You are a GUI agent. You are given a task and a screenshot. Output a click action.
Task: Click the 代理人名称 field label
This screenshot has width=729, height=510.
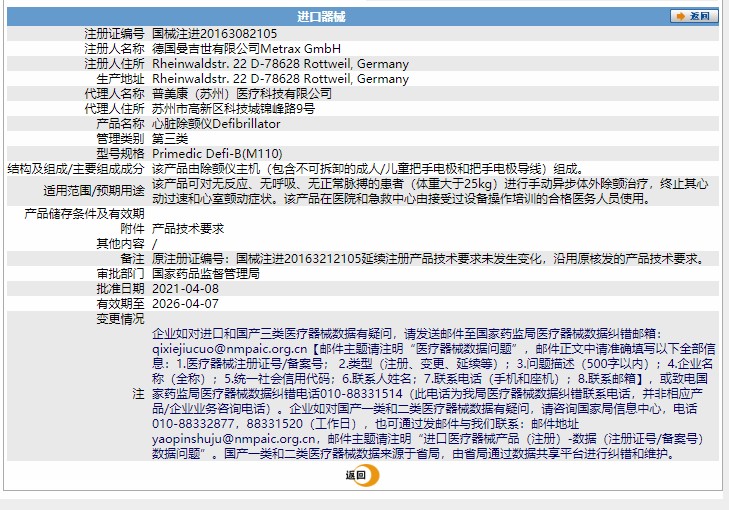pyautogui.click(x=114, y=93)
